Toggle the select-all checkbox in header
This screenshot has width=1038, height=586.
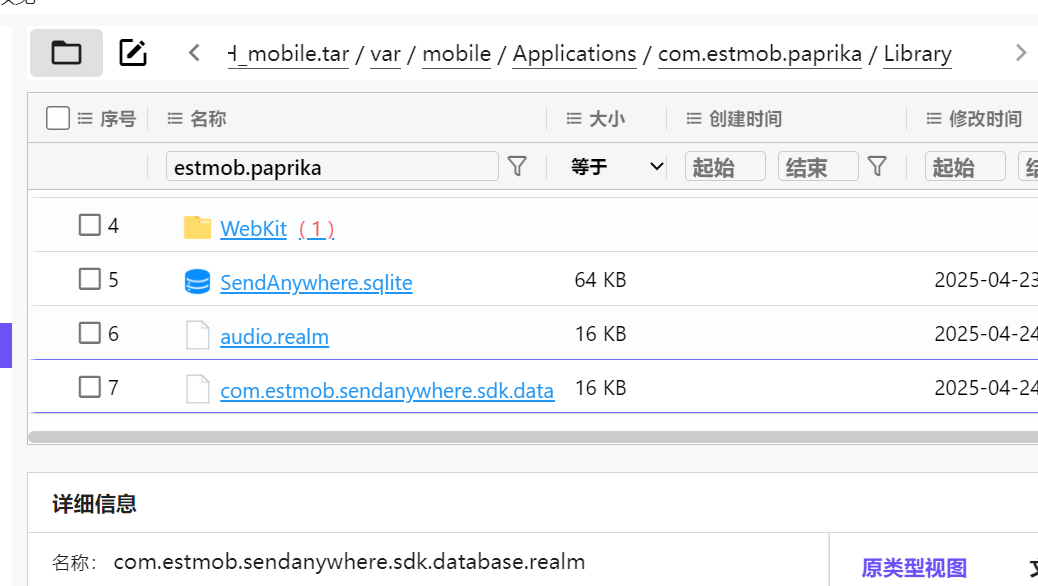(58, 119)
